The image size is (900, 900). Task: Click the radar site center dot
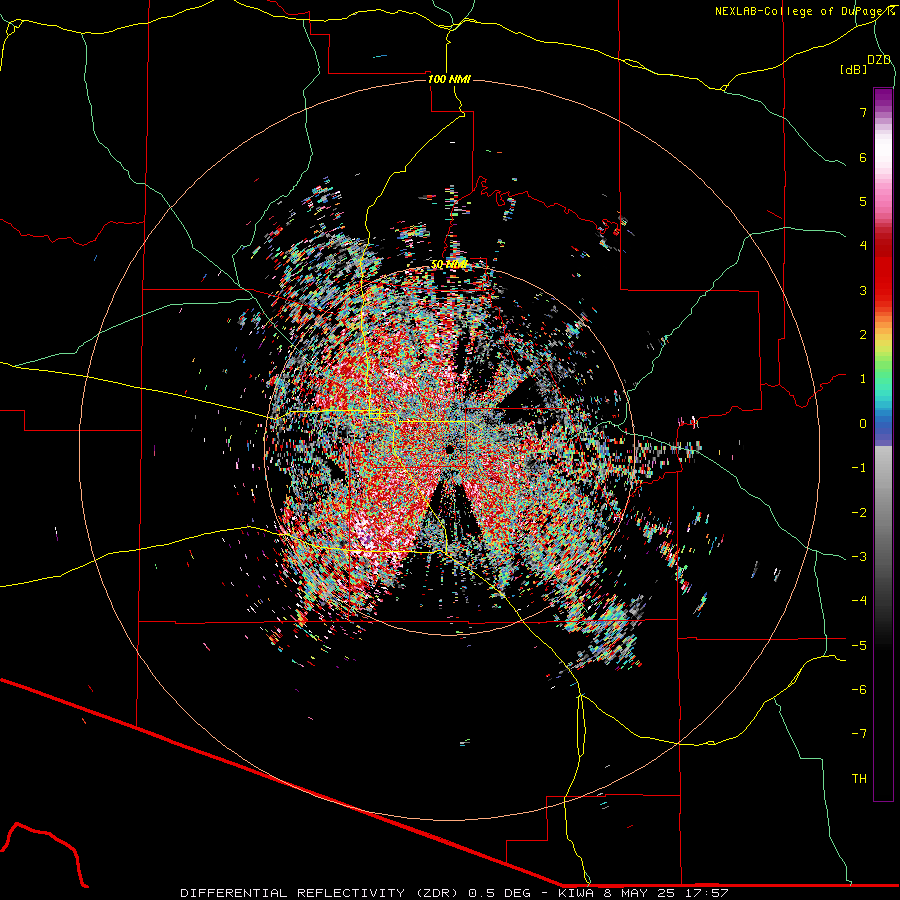point(449,449)
